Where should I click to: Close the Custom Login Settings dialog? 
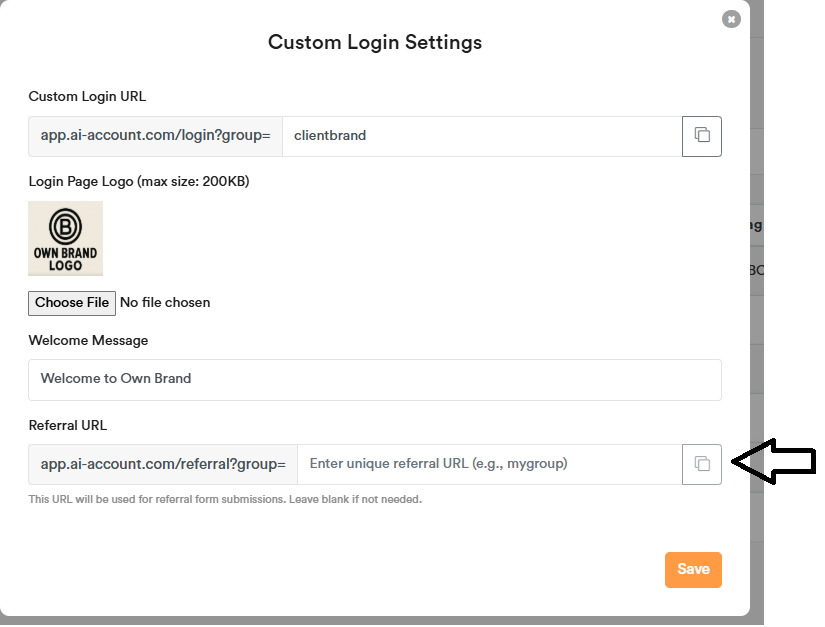[732, 19]
